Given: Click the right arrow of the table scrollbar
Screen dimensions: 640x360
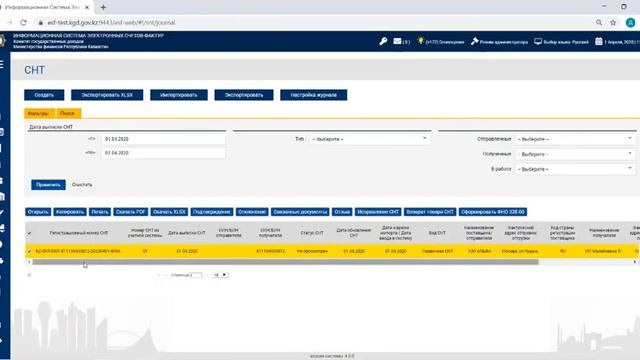Looking at the screenshot, I should (x=635, y=262).
